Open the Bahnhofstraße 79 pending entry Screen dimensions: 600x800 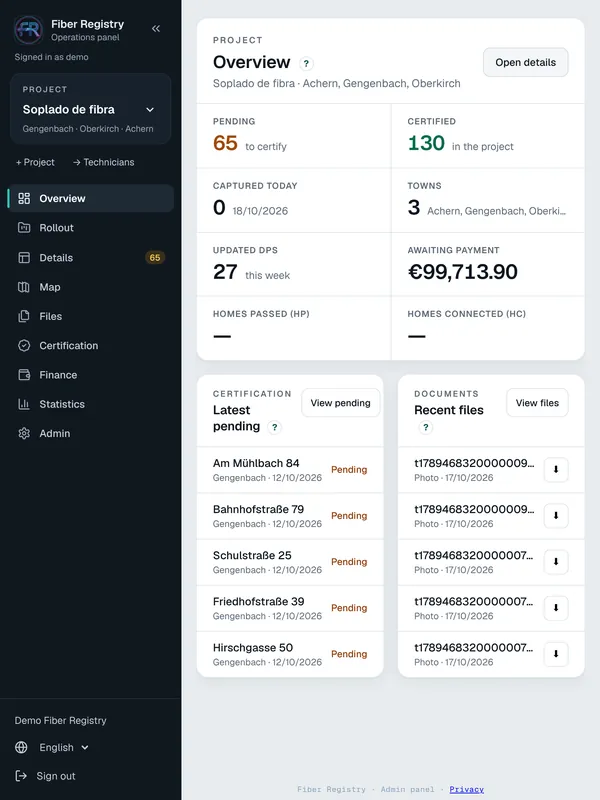290,516
